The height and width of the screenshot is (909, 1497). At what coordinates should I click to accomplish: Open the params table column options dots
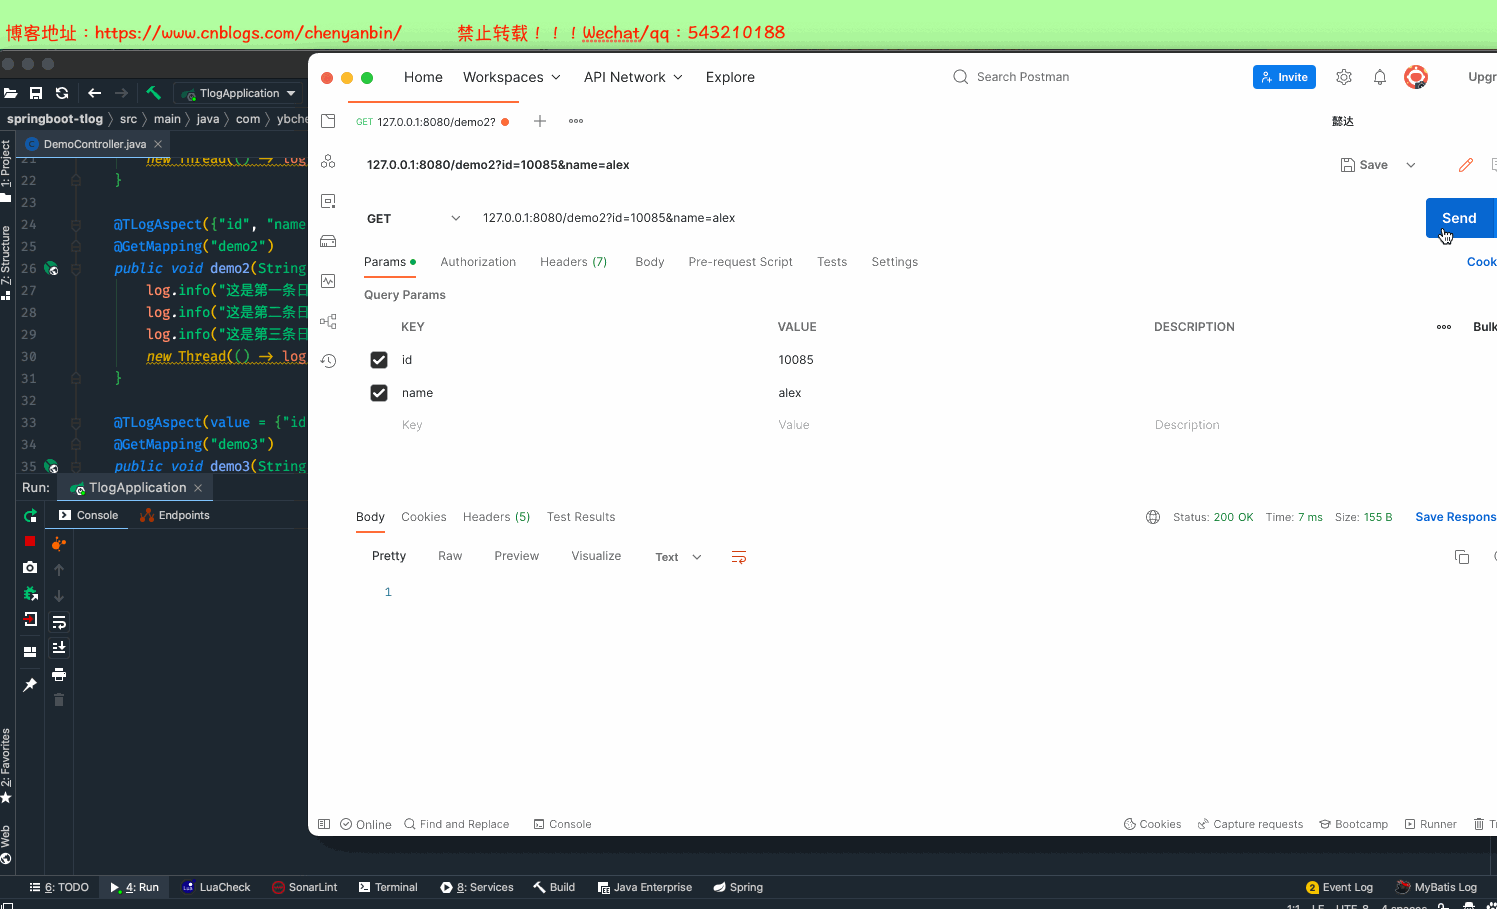tap(1444, 327)
